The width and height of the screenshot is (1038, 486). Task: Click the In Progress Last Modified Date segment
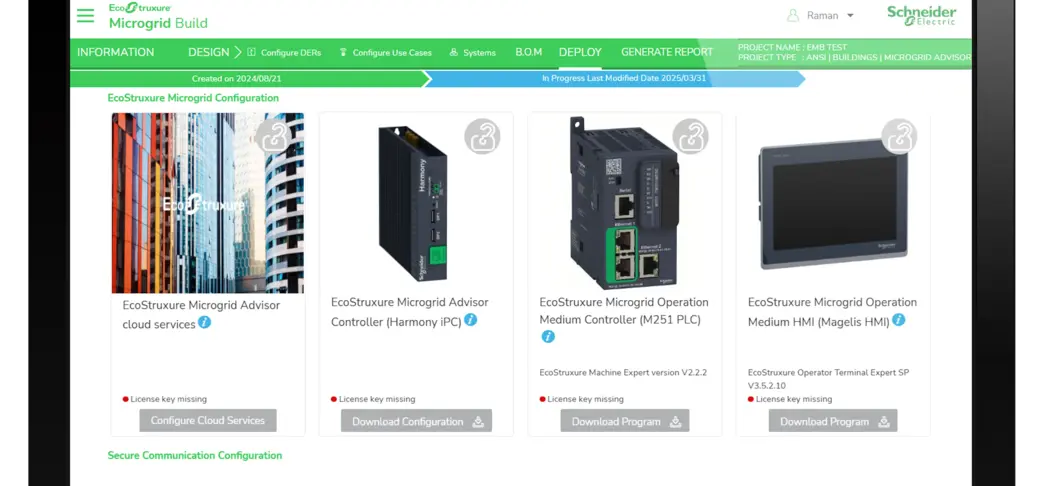click(614, 79)
